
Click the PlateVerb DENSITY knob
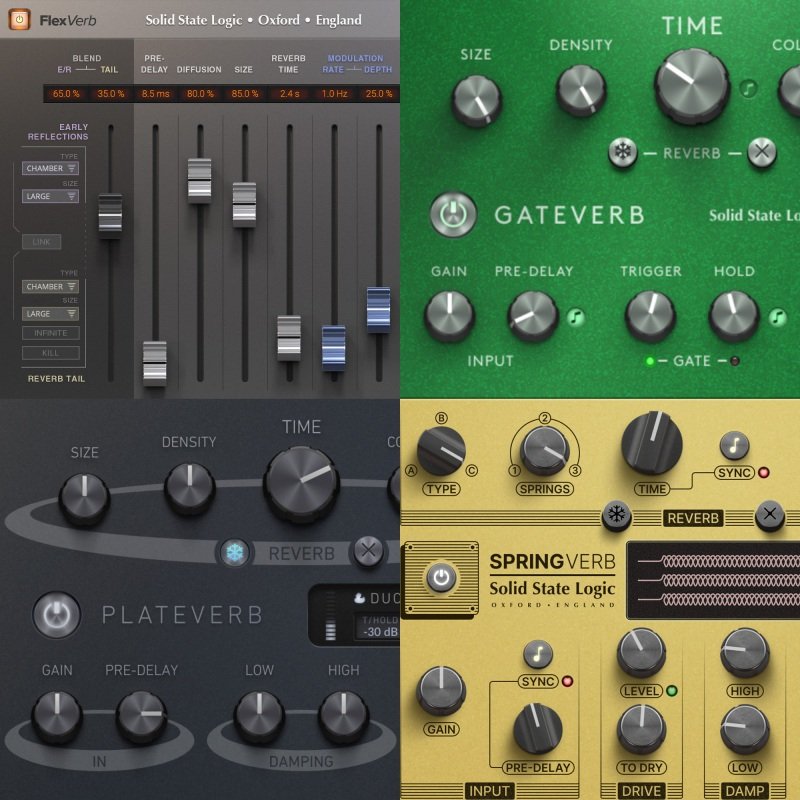(x=189, y=487)
